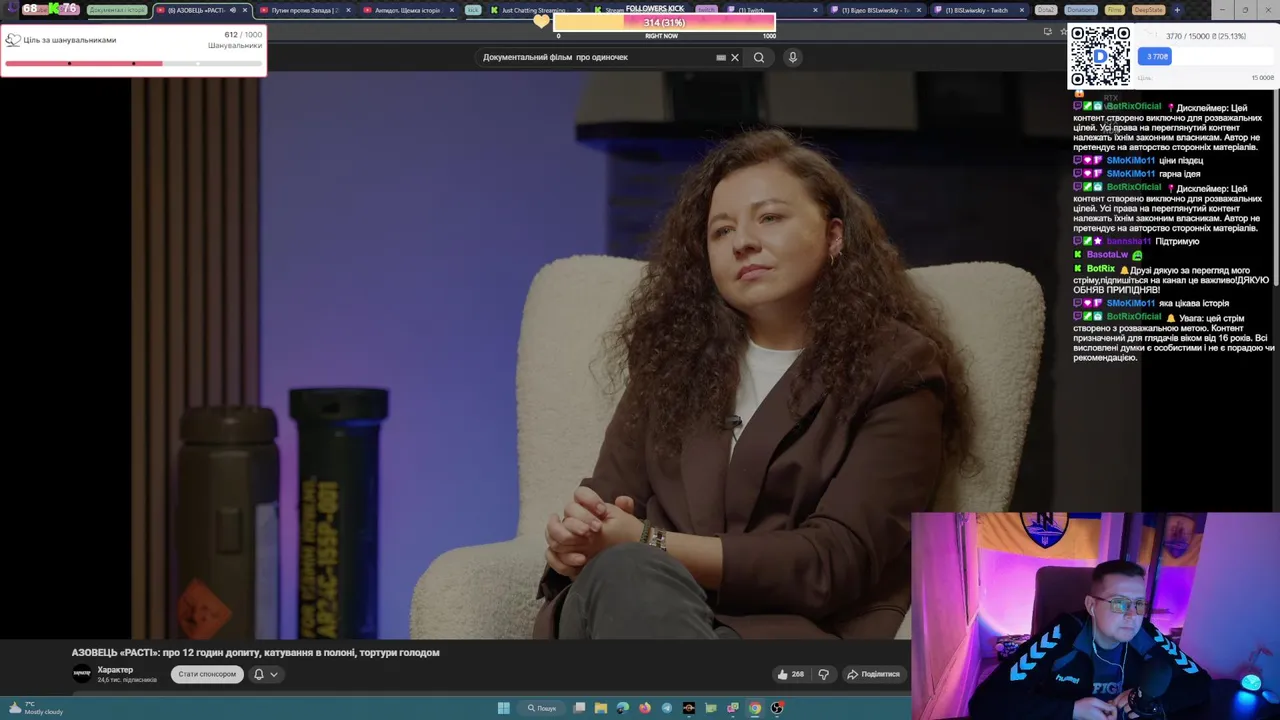
Task: Open the Windows Start menu
Action: (504, 708)
